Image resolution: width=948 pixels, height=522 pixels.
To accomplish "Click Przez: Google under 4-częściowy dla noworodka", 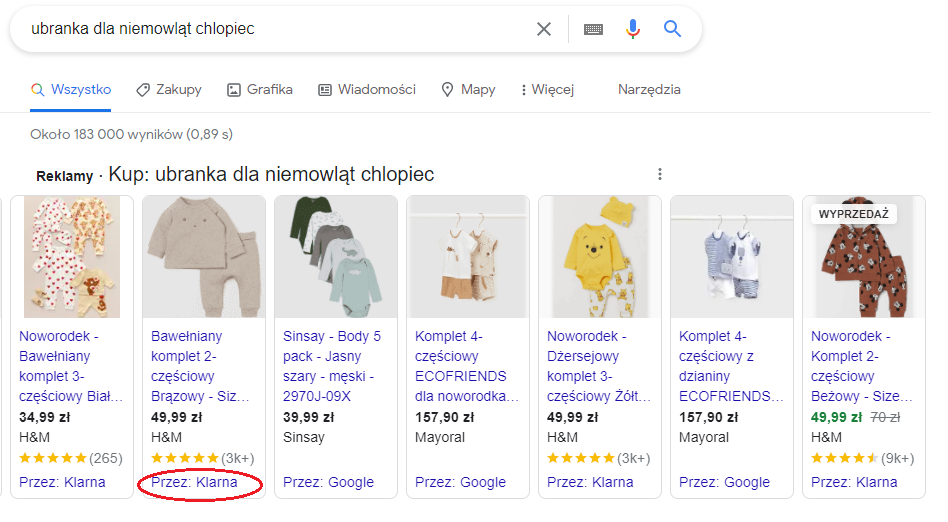I will pyautogui.click(x=460, y=482).
